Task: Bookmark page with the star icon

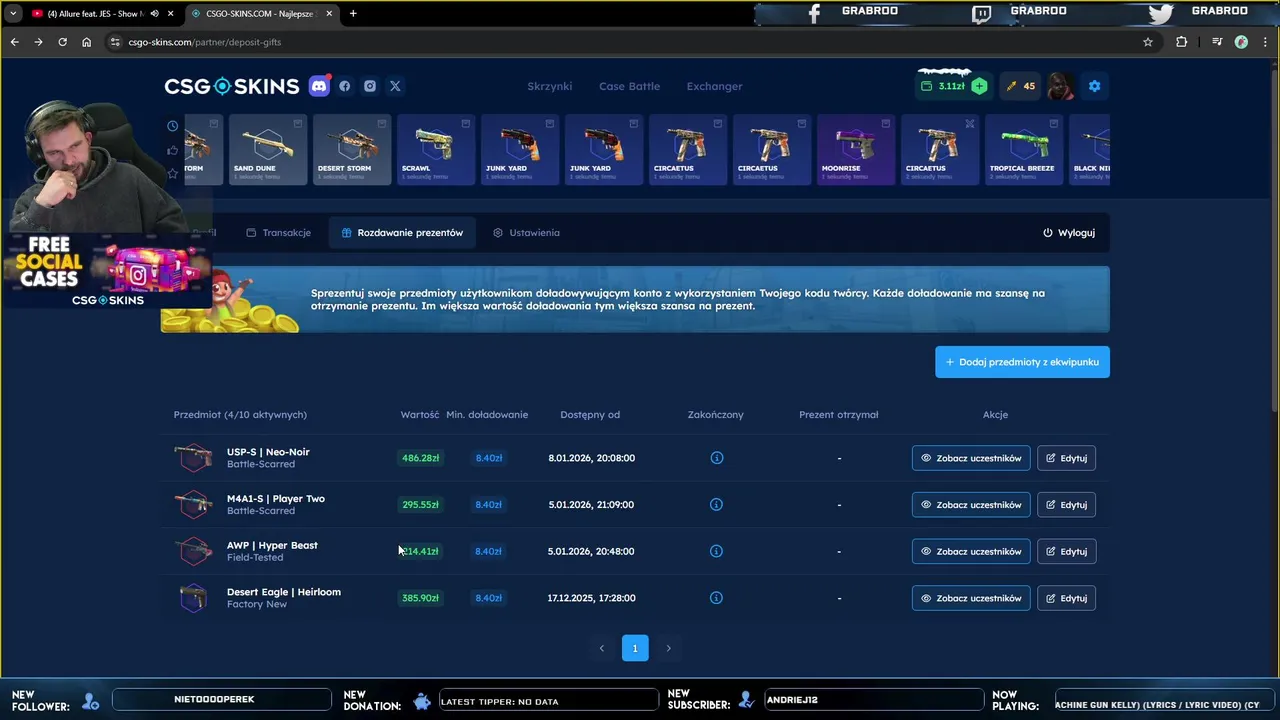Action: tap(1148, 42)
